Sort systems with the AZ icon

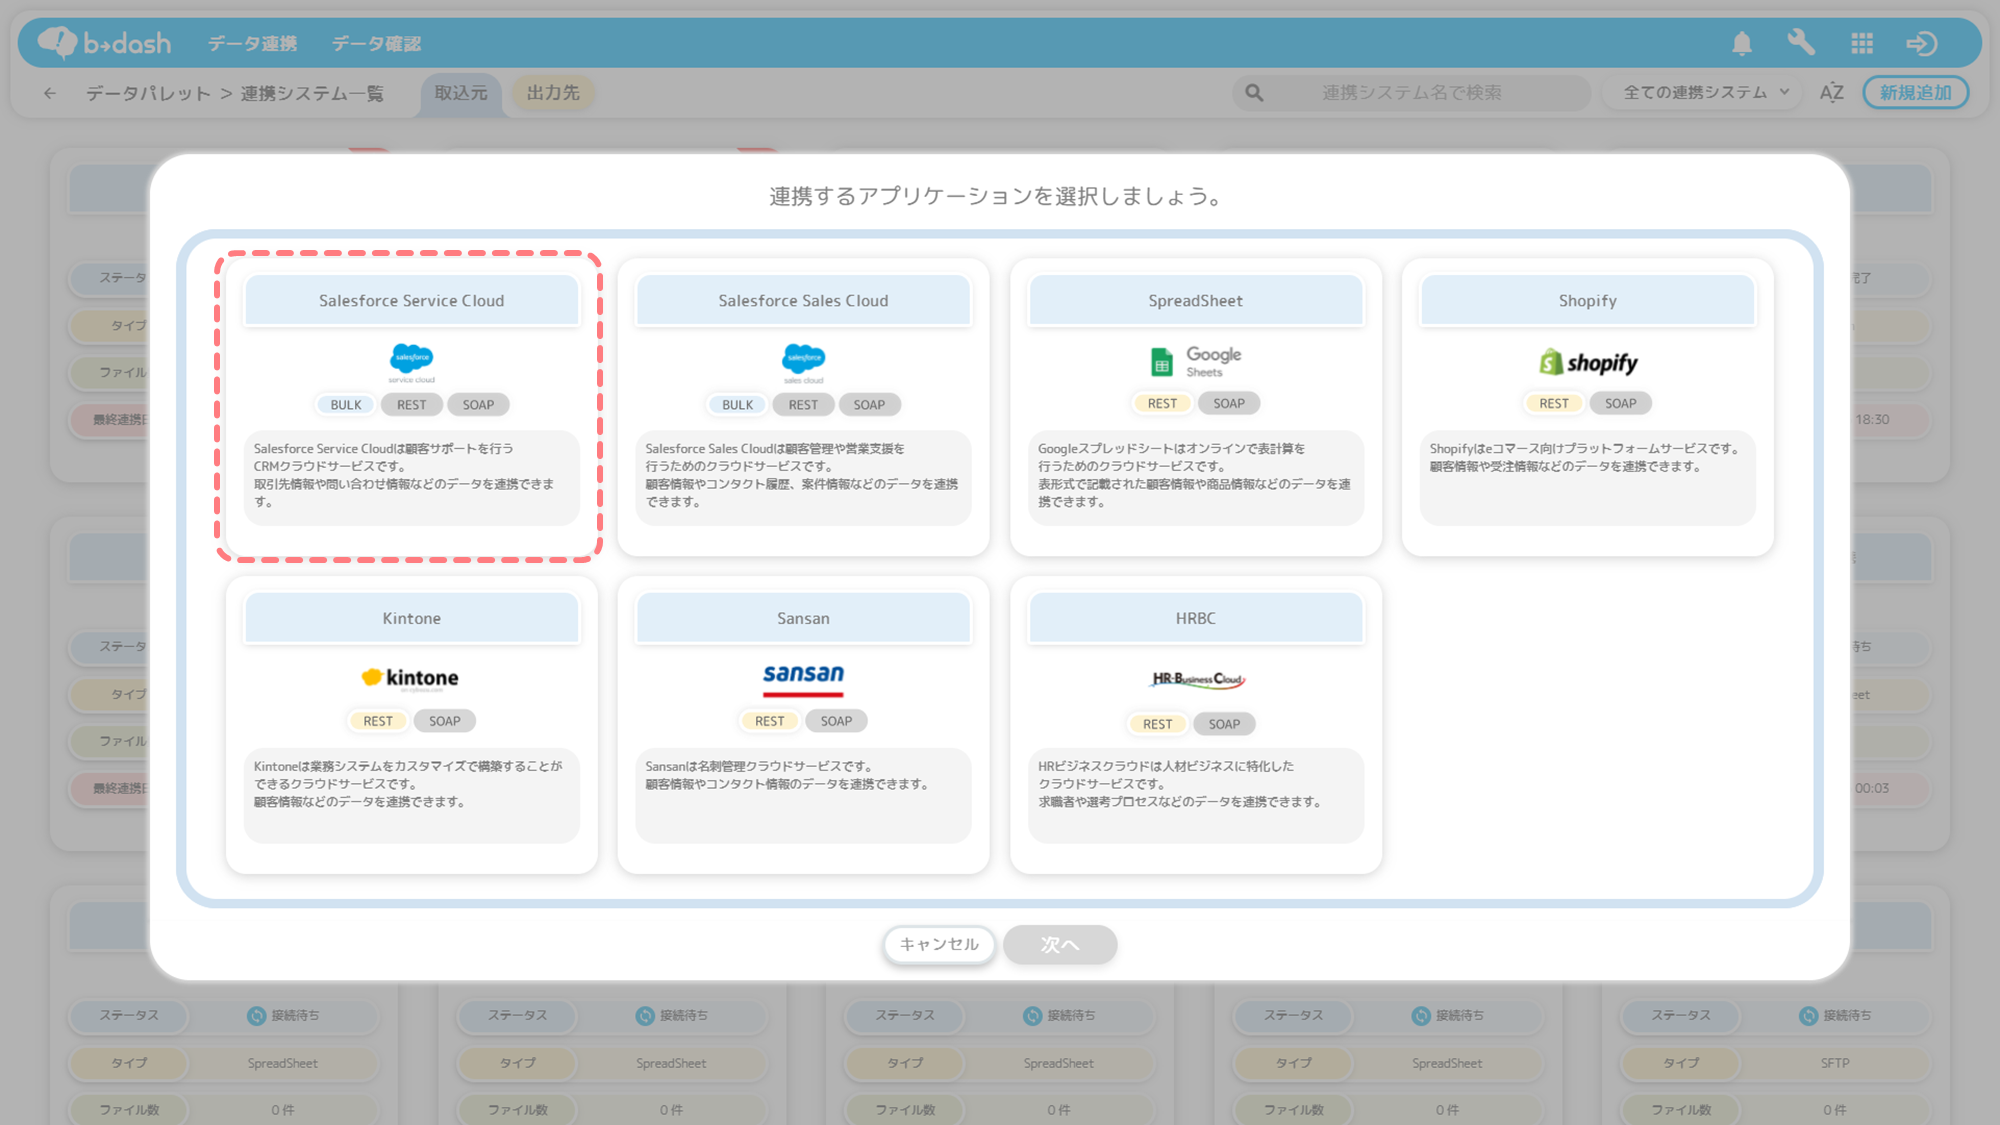(1832, 93)
